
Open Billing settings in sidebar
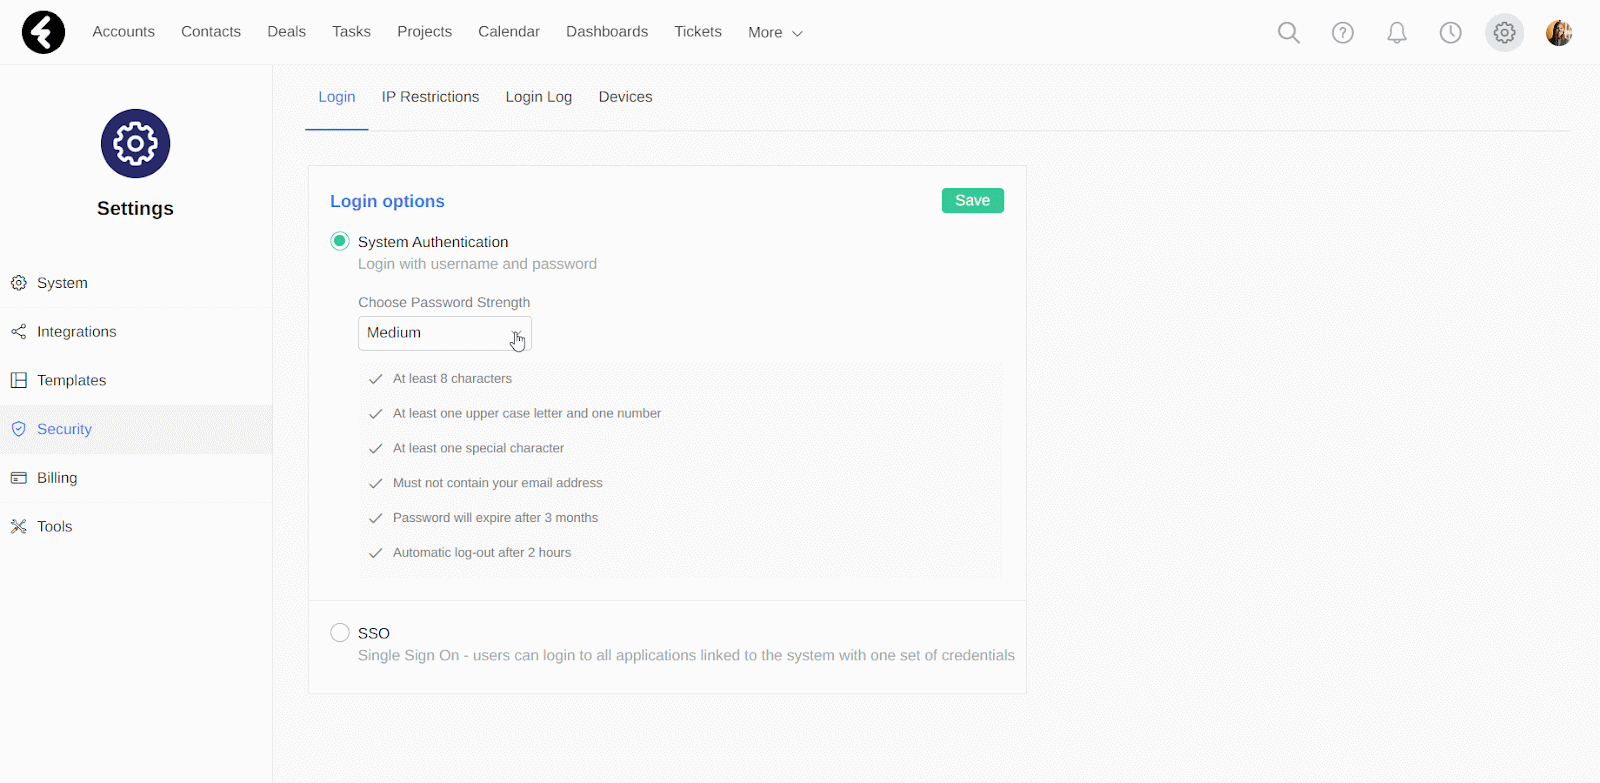pos(136,478)
